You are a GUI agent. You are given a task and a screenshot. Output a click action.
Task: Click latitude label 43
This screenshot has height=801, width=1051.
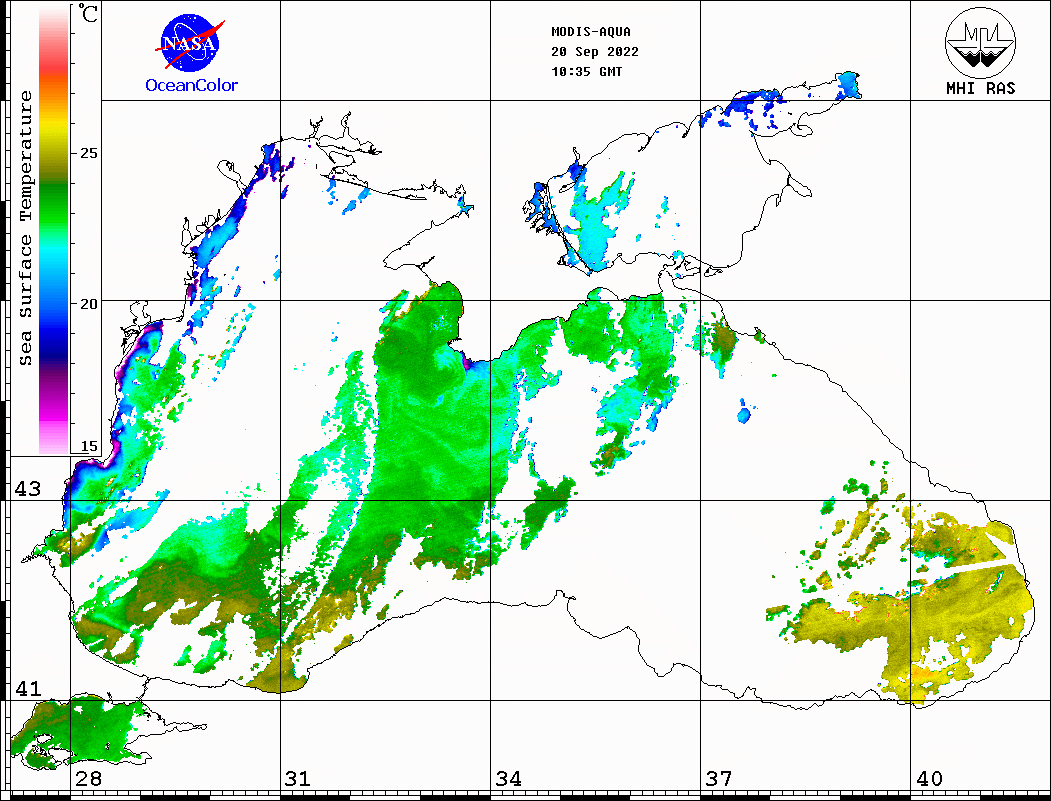(x=27, y=489)
